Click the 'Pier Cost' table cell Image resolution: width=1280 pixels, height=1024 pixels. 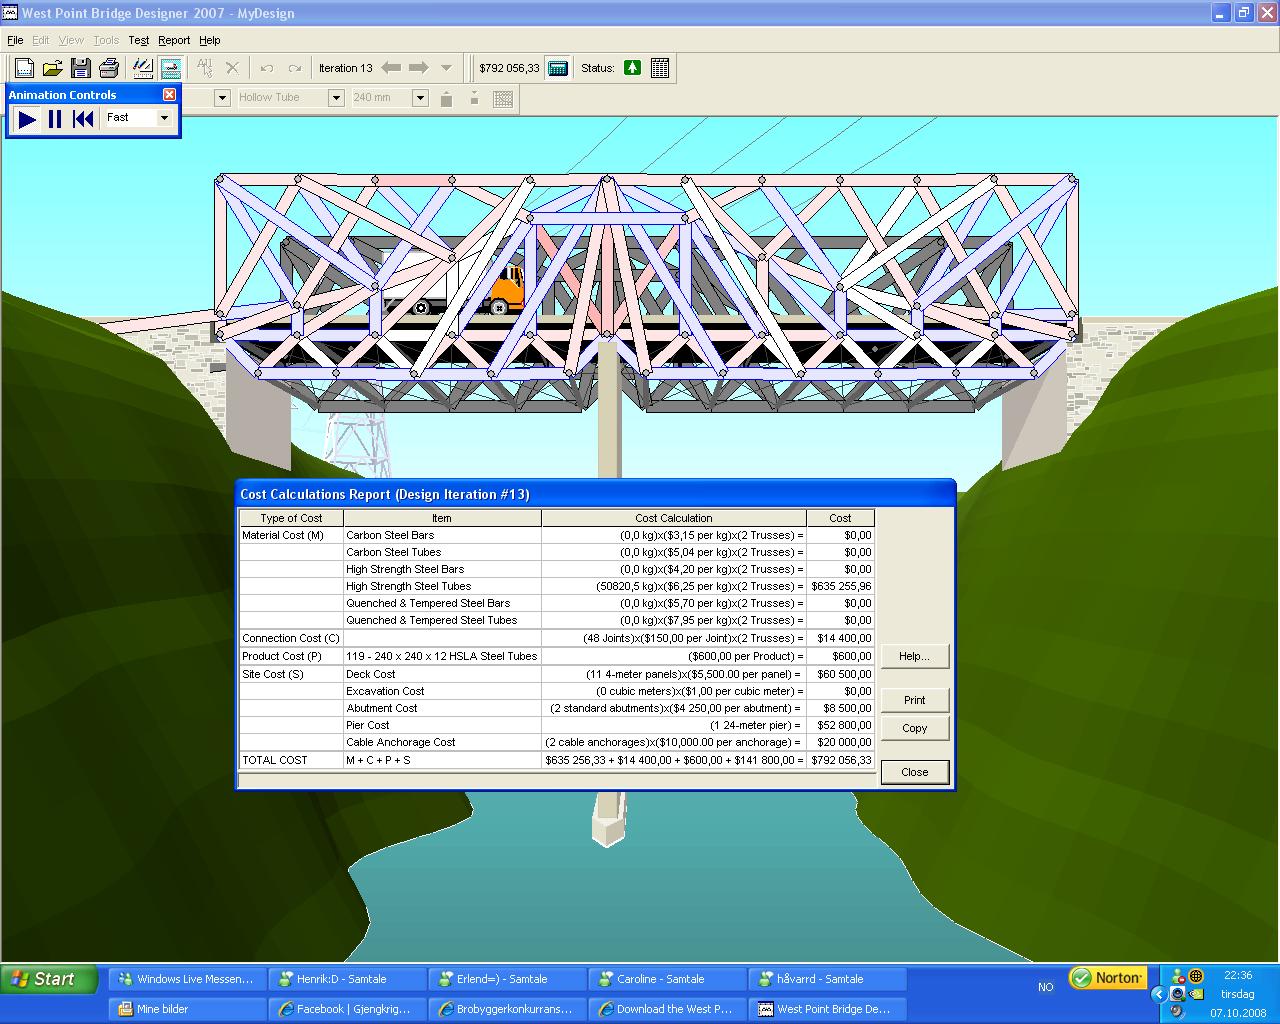click(442, 725)
